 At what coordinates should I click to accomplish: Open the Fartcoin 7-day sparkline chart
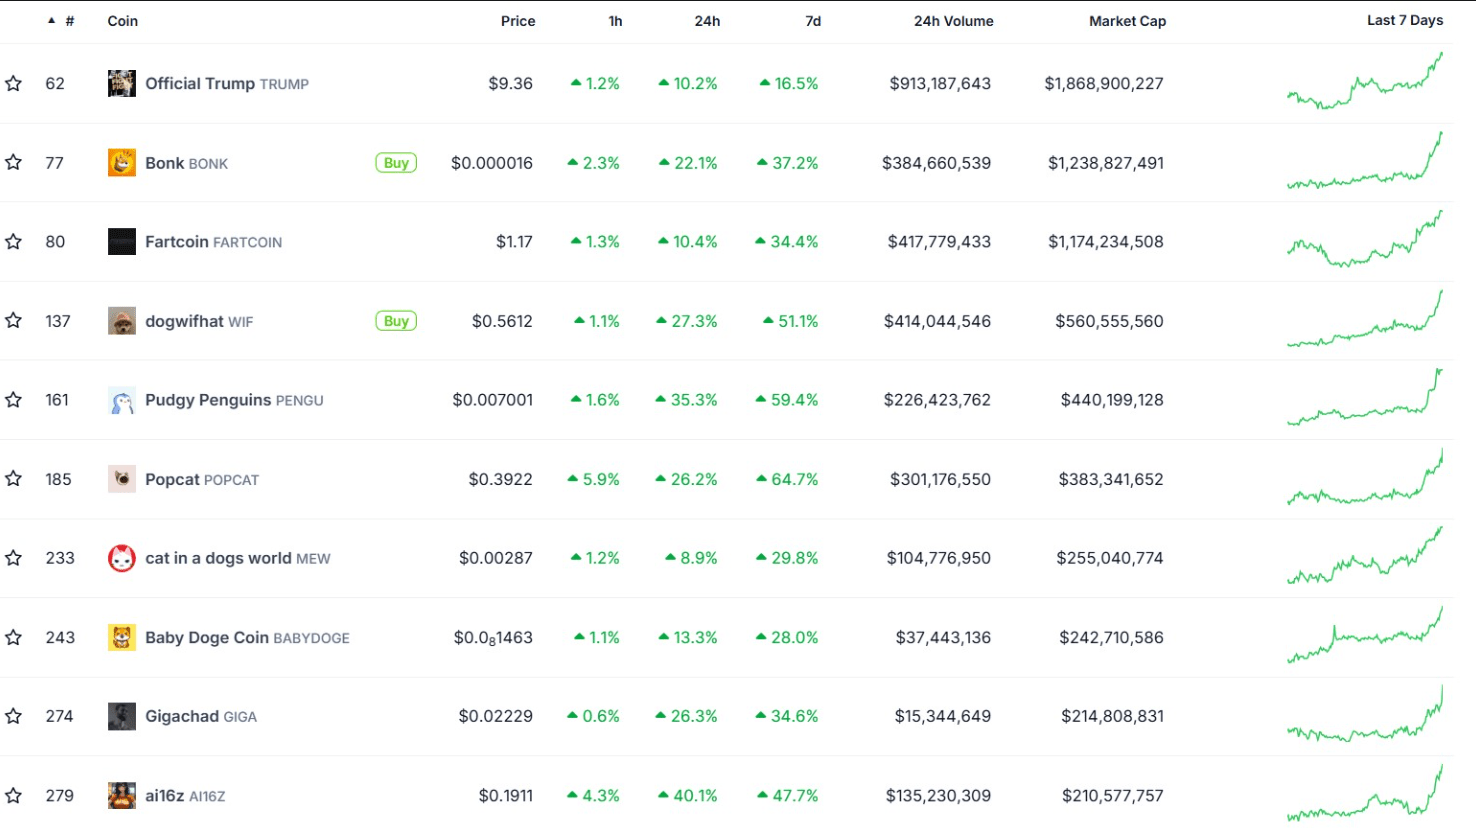[1365, 240]
